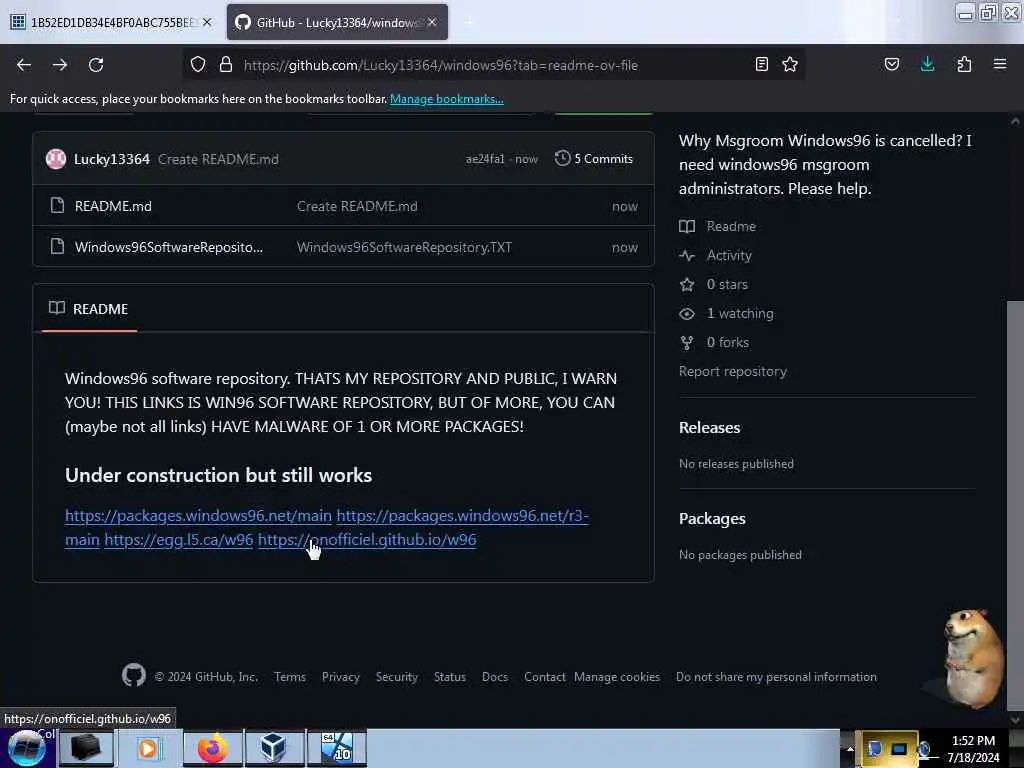
Task: Open the Pocket save icon
Action: tap(891, 64)
